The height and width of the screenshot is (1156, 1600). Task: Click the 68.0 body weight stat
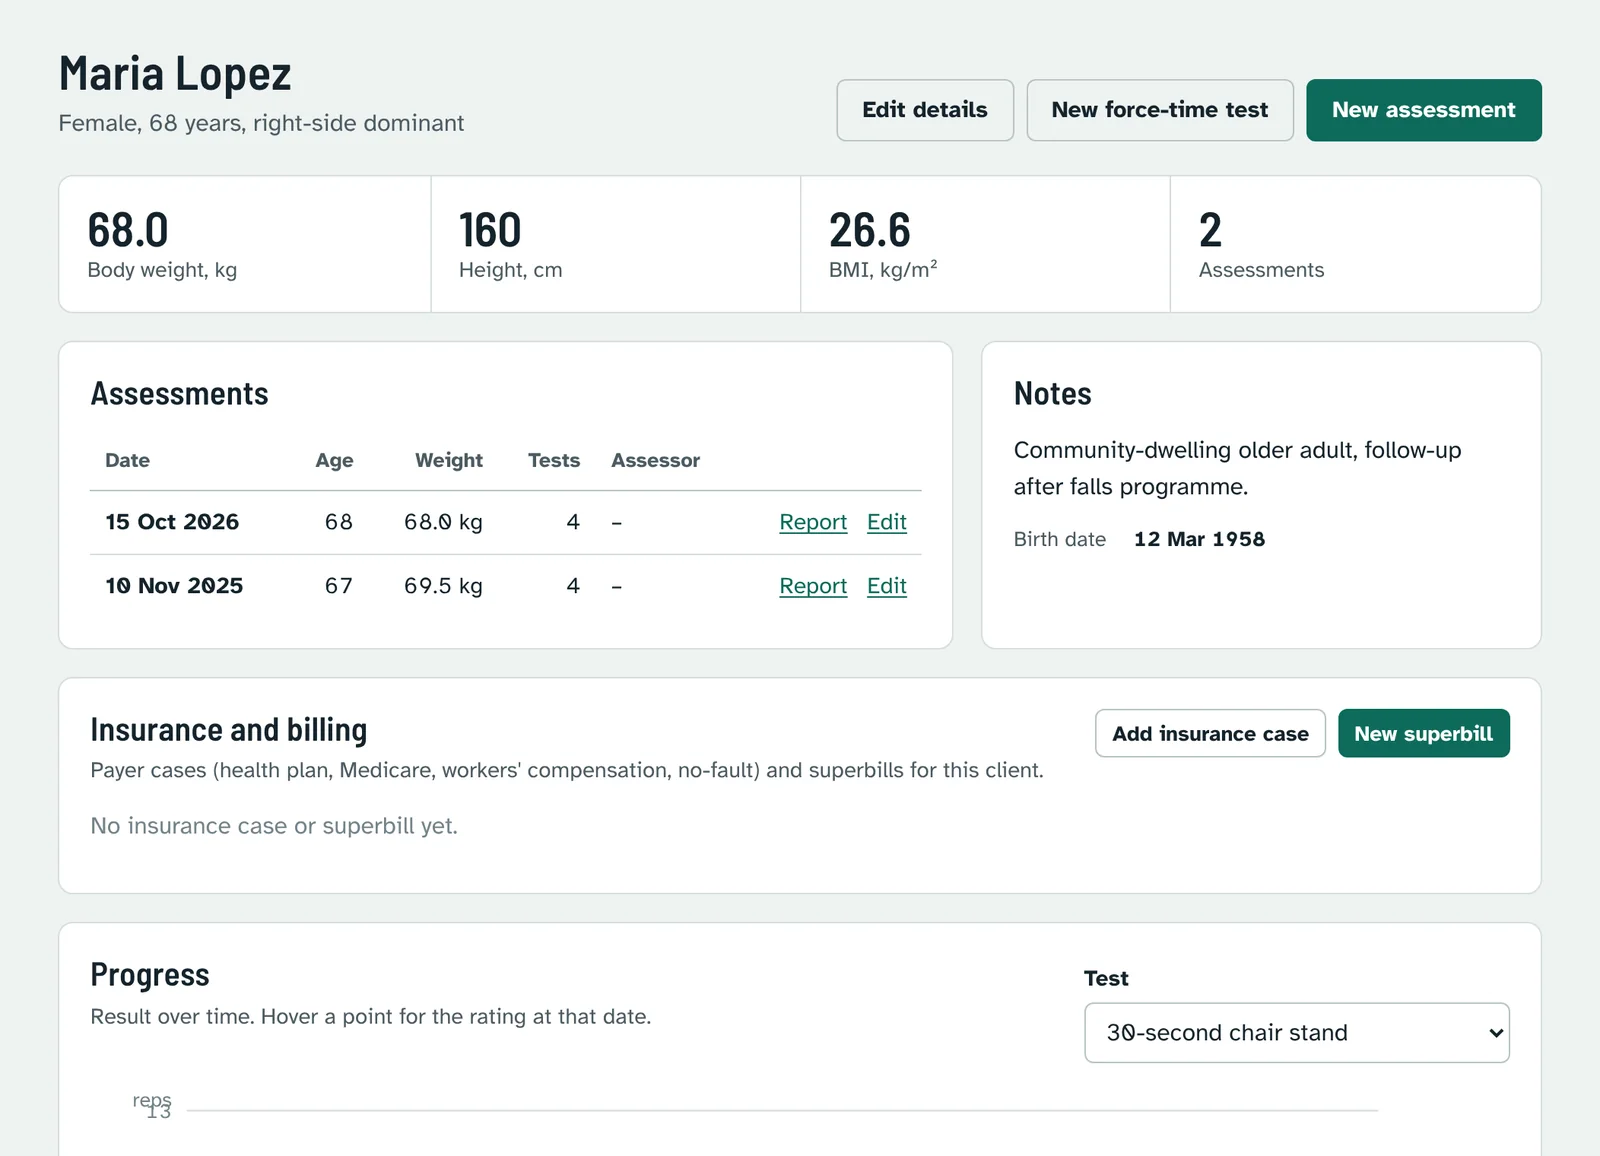click(128, 230)
